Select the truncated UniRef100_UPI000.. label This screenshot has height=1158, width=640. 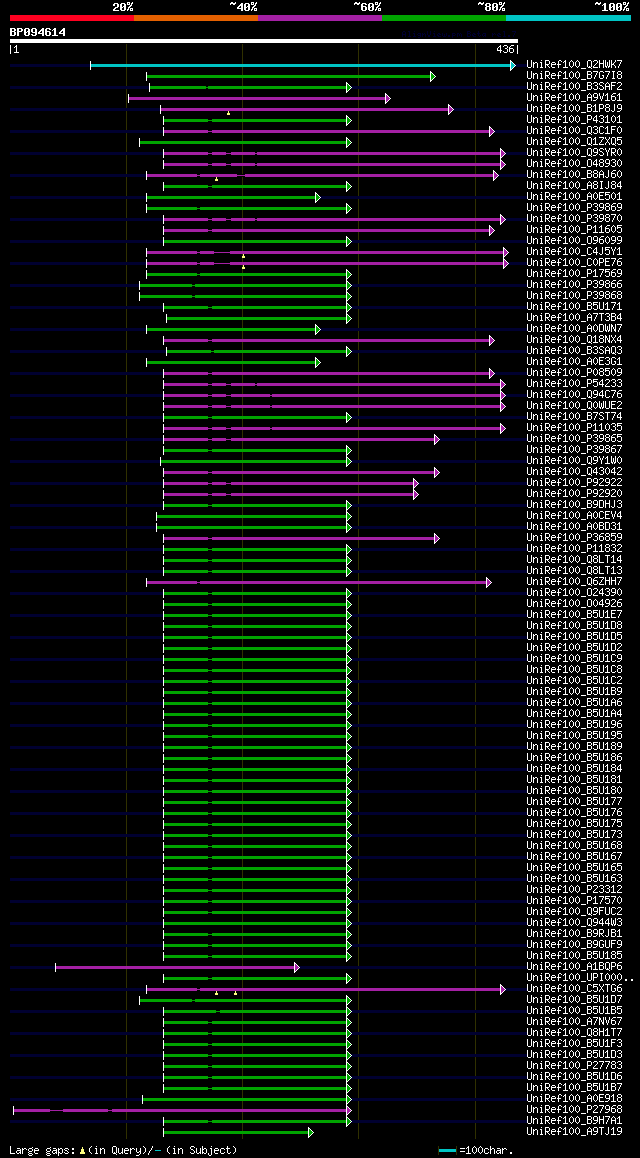click(579, 978)
